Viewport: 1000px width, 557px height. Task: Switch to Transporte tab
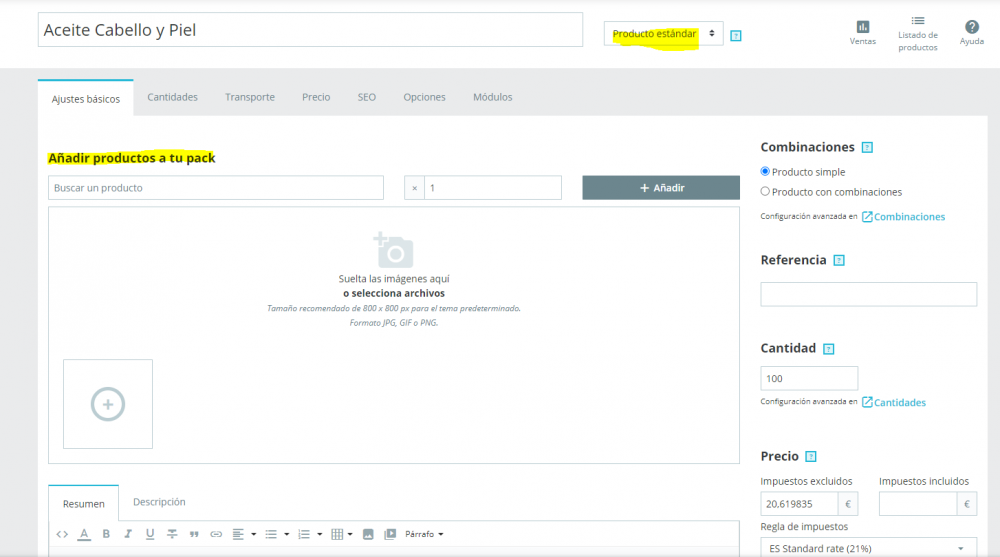tap(250, 97)
